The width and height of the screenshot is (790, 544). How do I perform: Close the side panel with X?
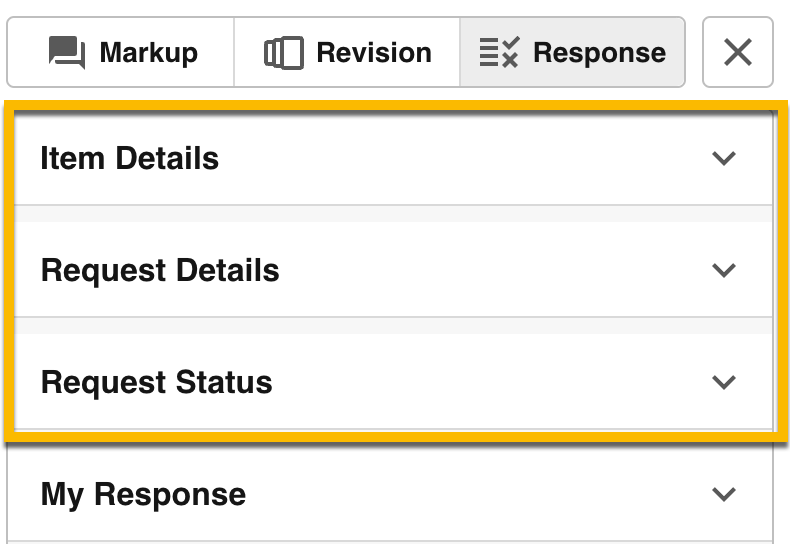coord(738,52)
